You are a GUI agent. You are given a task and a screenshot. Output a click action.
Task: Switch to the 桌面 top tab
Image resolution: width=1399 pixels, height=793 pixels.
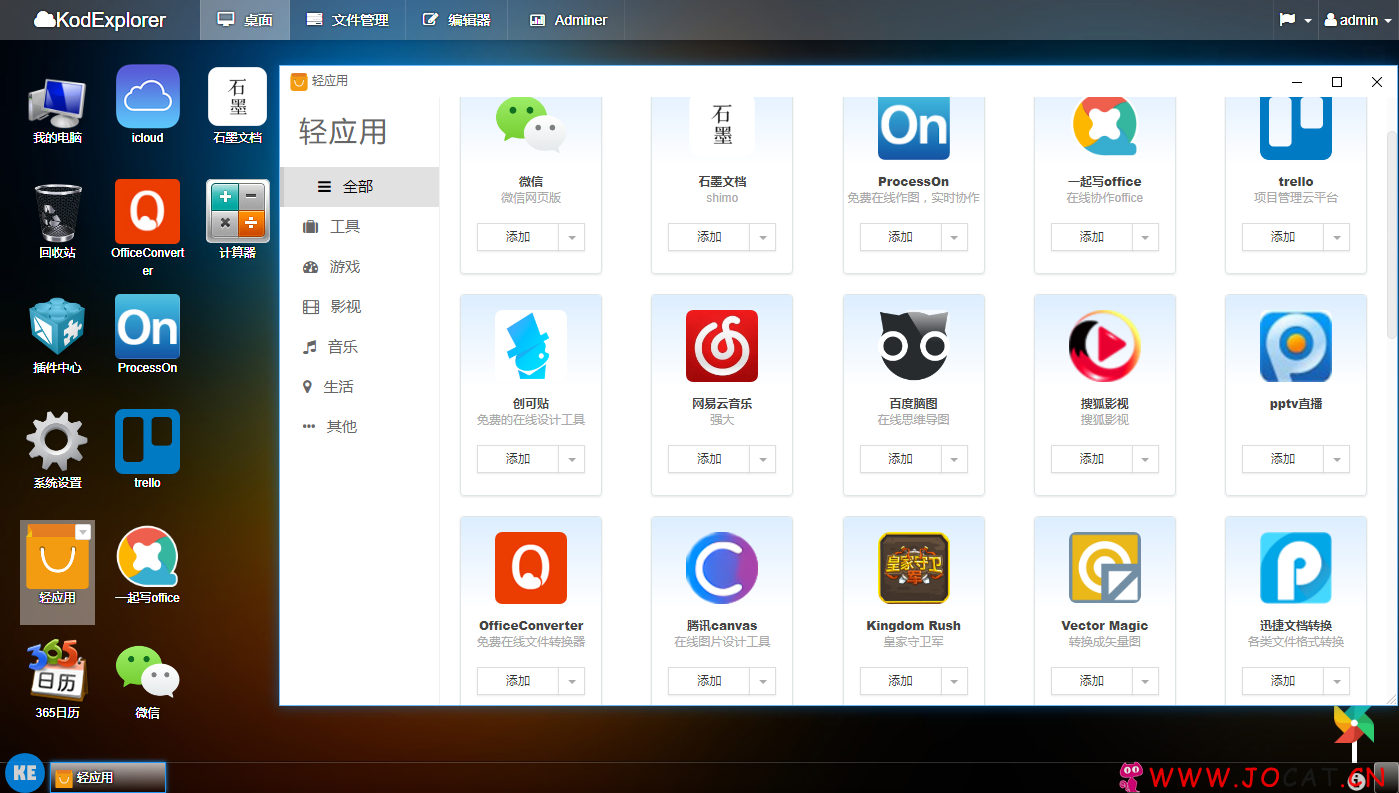pos(245,20)
